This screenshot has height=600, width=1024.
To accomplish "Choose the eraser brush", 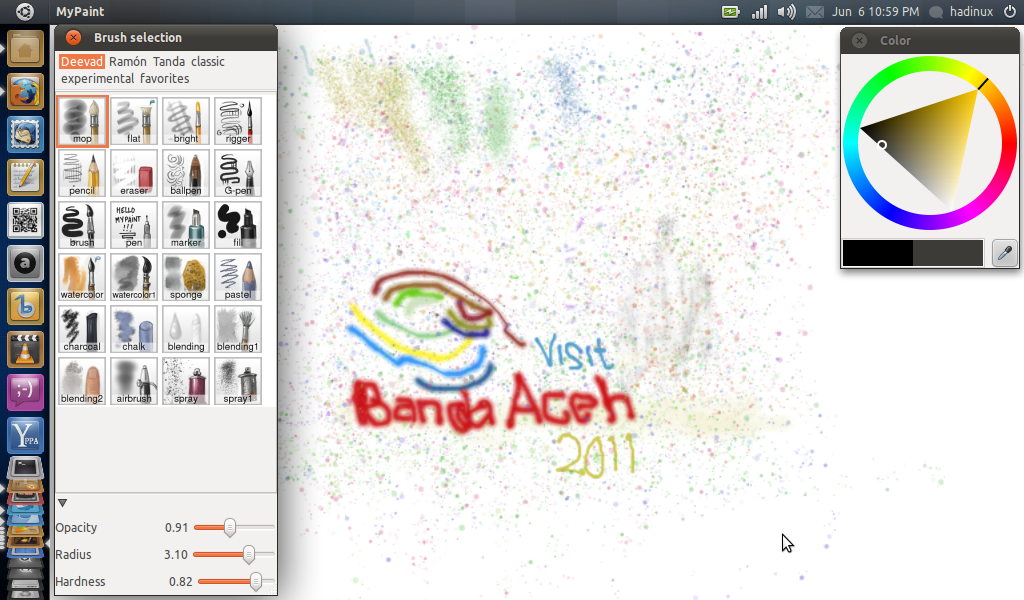I will pyautogui.click(x=134, y=173).
